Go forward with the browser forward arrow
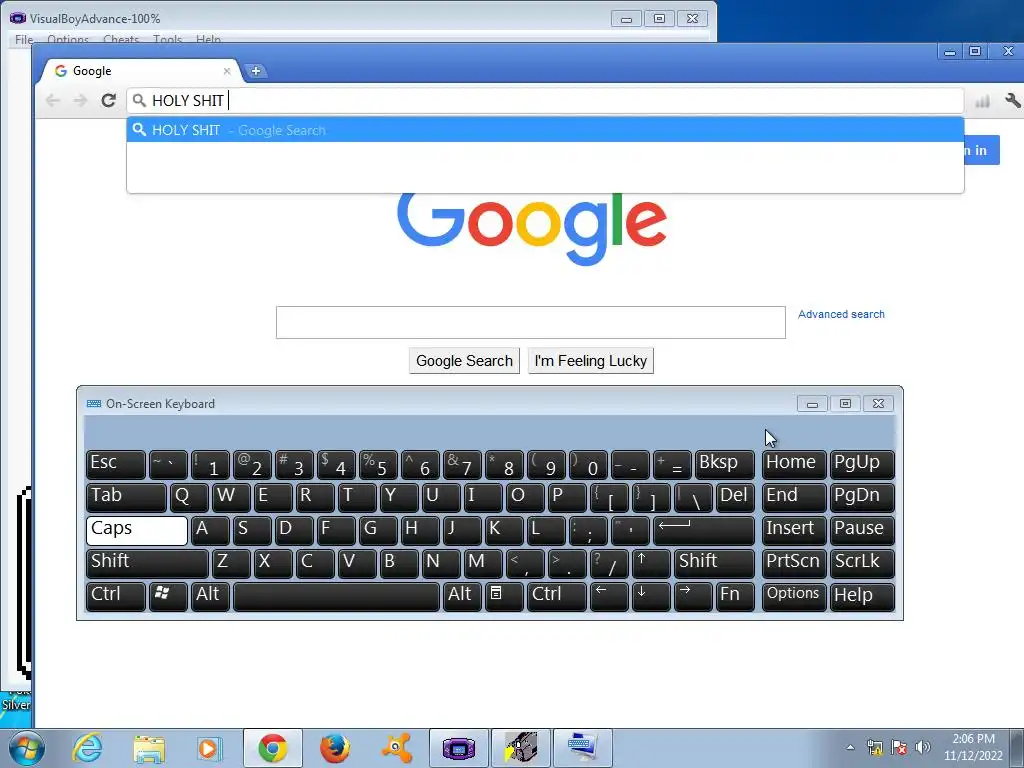 point(80,100)
